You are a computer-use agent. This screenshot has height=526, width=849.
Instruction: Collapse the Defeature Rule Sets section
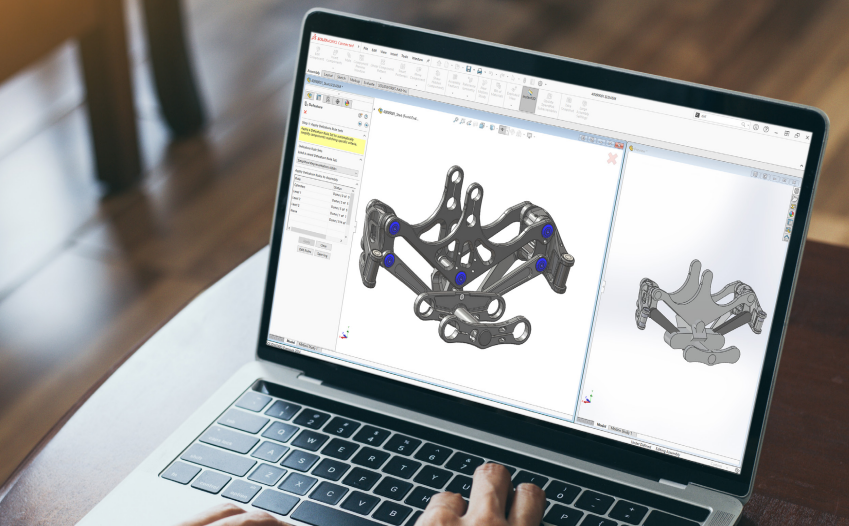(x=361, y=160)
